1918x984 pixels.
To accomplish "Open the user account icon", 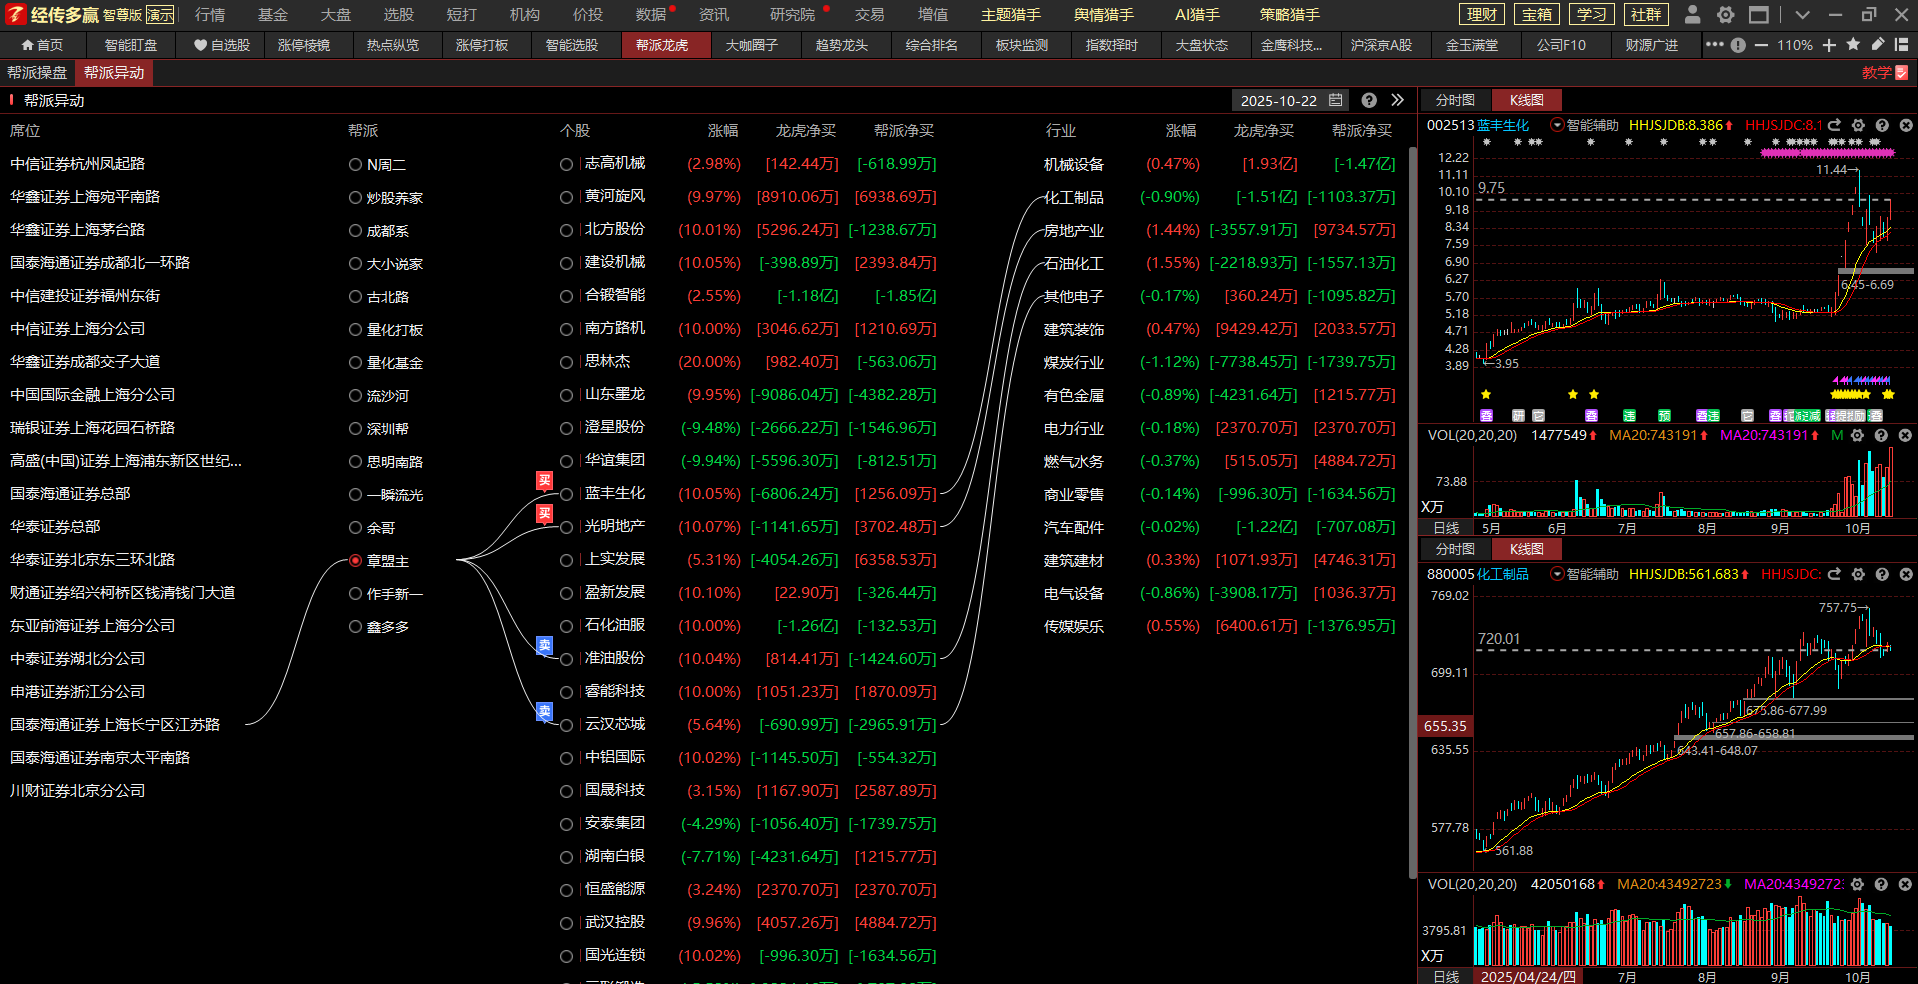I will [1692, 15].
